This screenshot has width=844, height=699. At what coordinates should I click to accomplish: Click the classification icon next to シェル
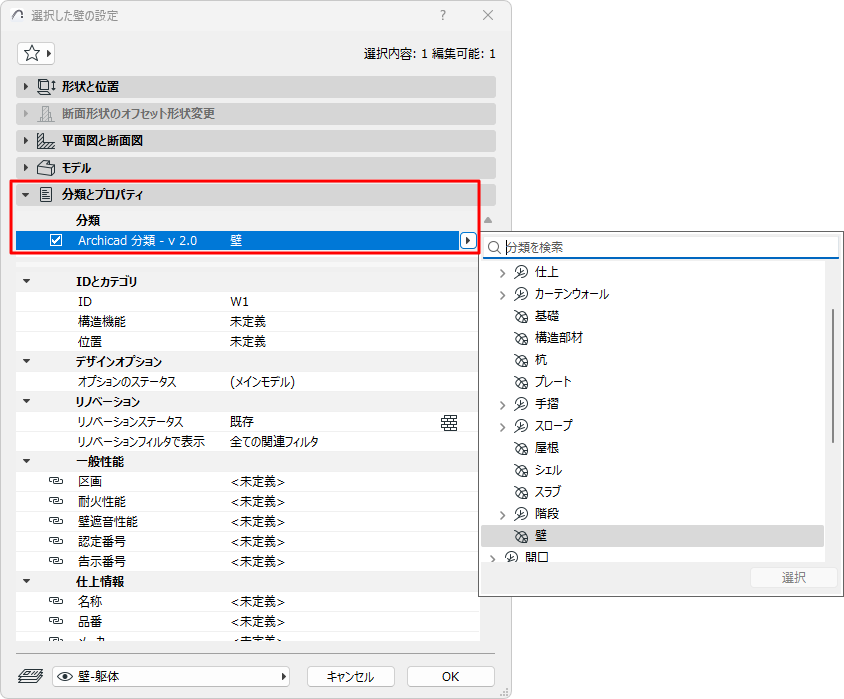tap(521, 470)
